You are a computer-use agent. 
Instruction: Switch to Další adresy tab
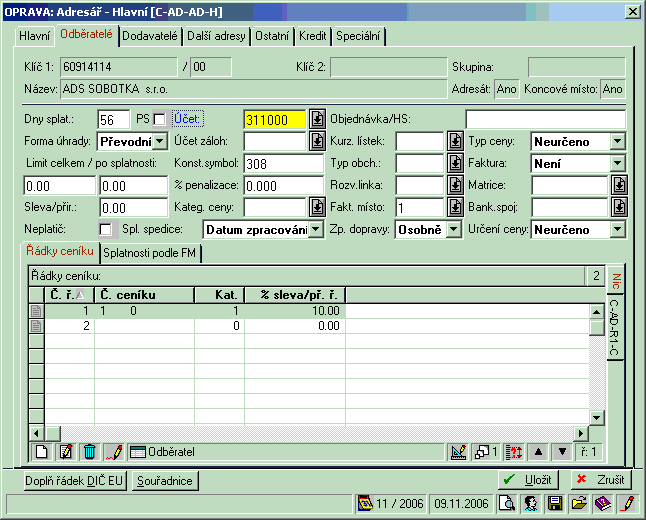(216, 36)
